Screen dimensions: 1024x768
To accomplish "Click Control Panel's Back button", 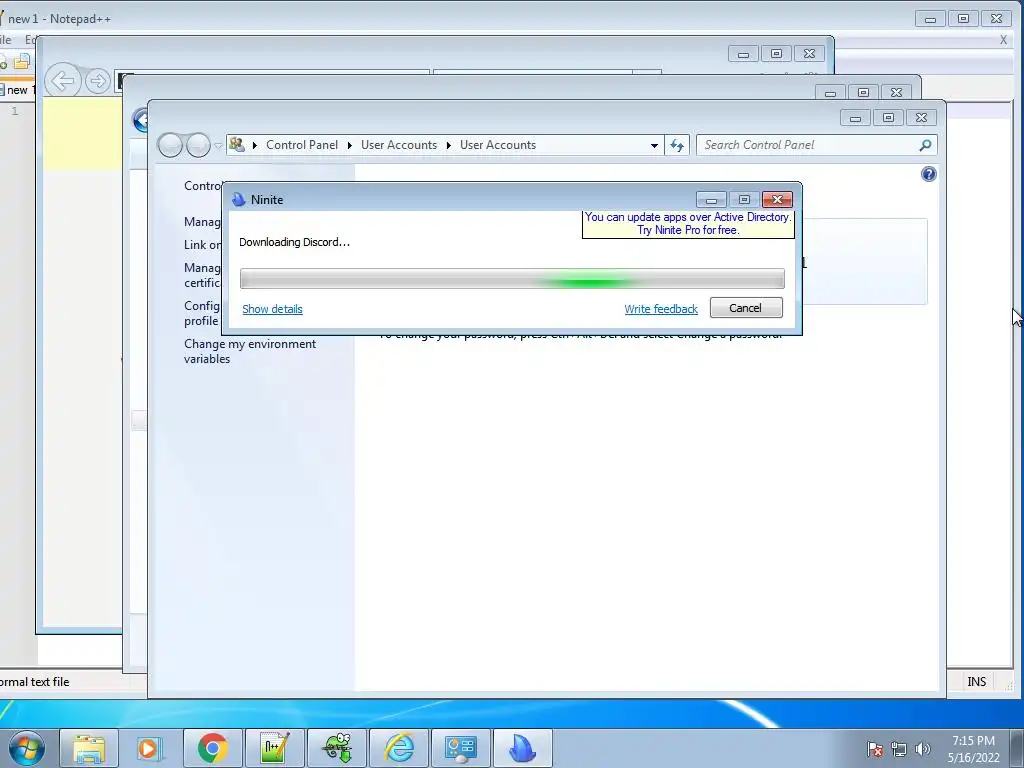I will (170, 145).
